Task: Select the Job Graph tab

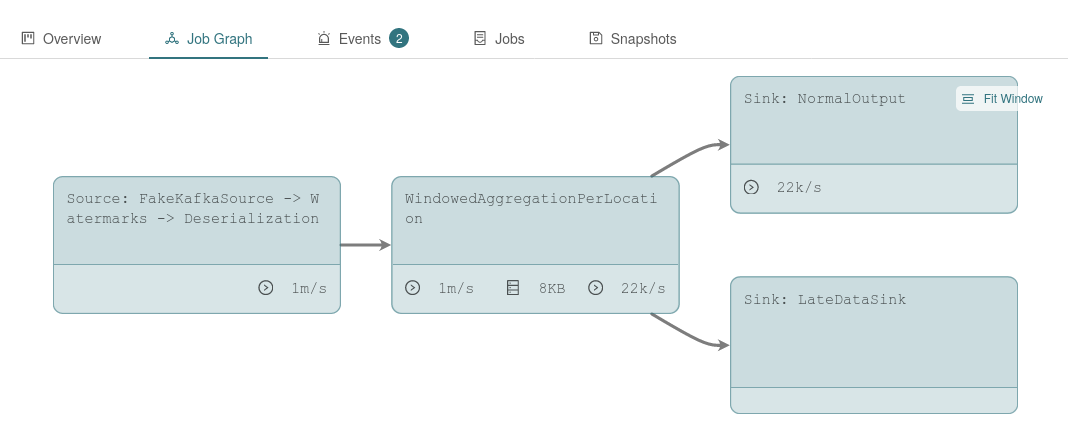Action: point(208,39)
